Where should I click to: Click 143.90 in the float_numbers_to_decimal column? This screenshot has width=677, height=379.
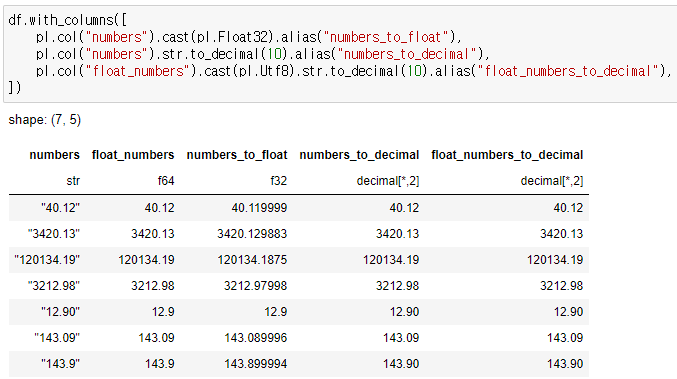[565, 364]
